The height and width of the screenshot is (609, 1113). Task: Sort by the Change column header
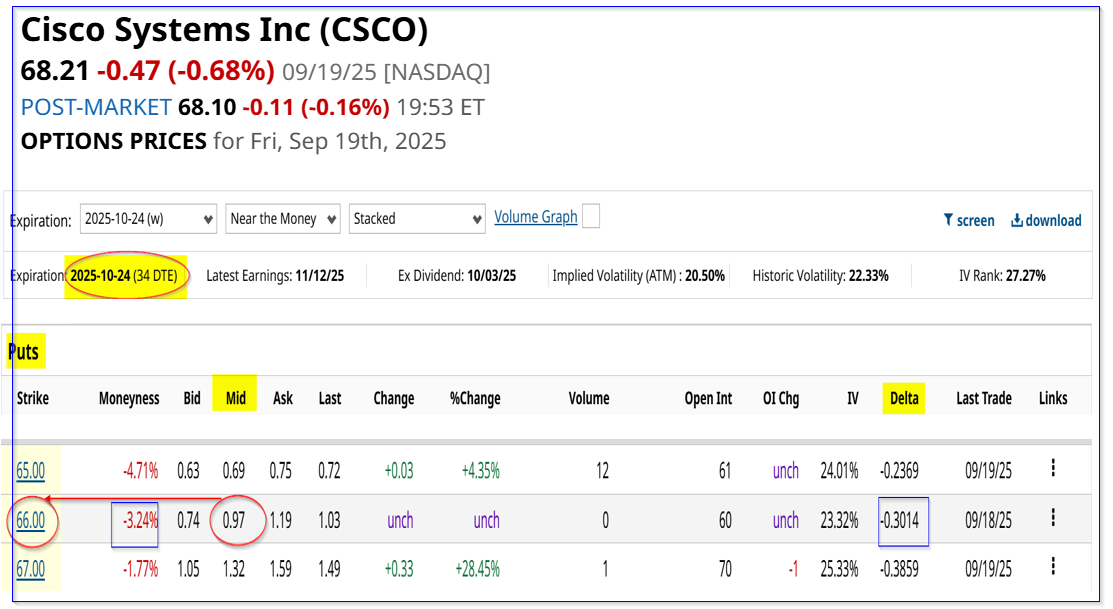[393, 398]
